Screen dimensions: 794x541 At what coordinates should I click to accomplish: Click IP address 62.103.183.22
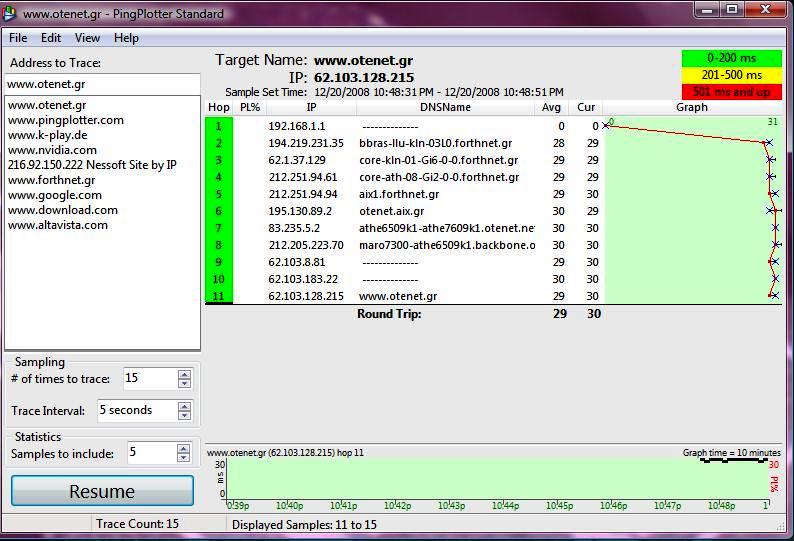click(303, 279)
